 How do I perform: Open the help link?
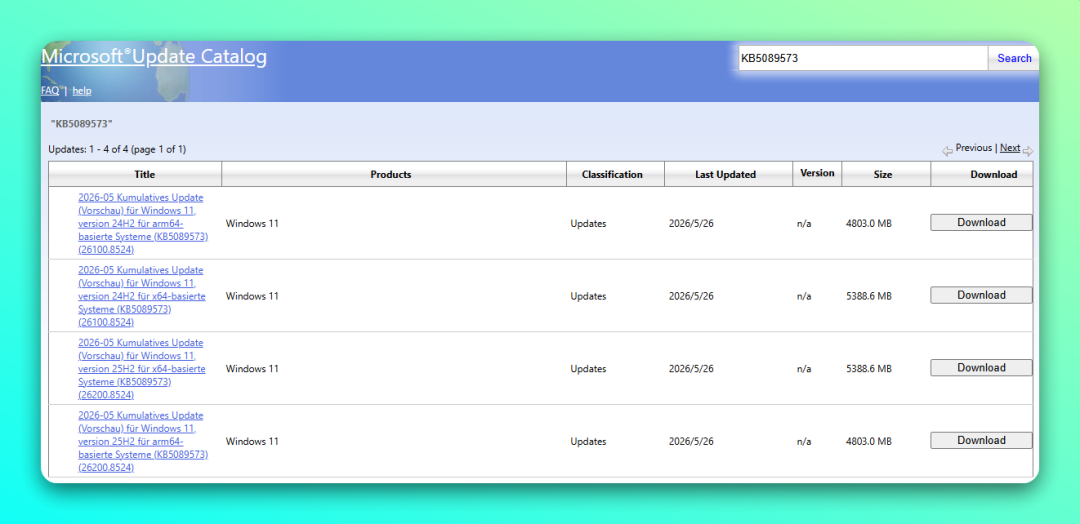tap(82, 91)
